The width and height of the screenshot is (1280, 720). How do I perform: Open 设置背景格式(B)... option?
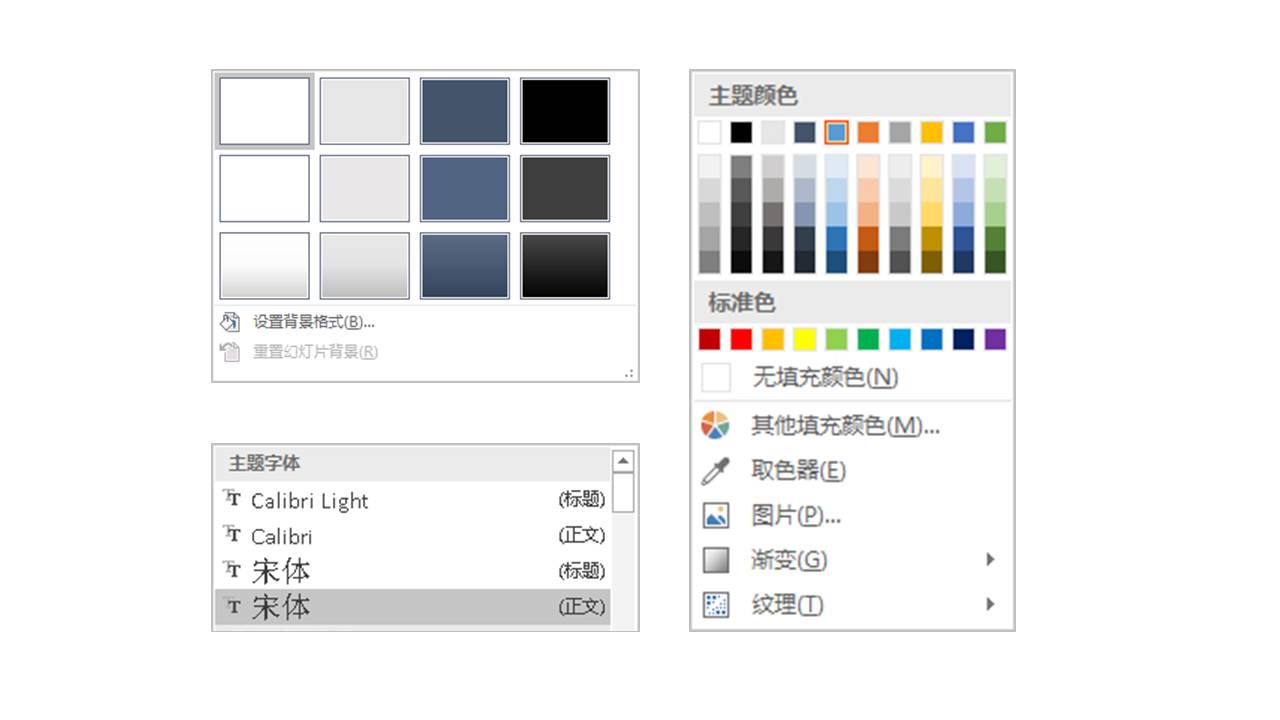pyautogui.click(x=313, y=322)
